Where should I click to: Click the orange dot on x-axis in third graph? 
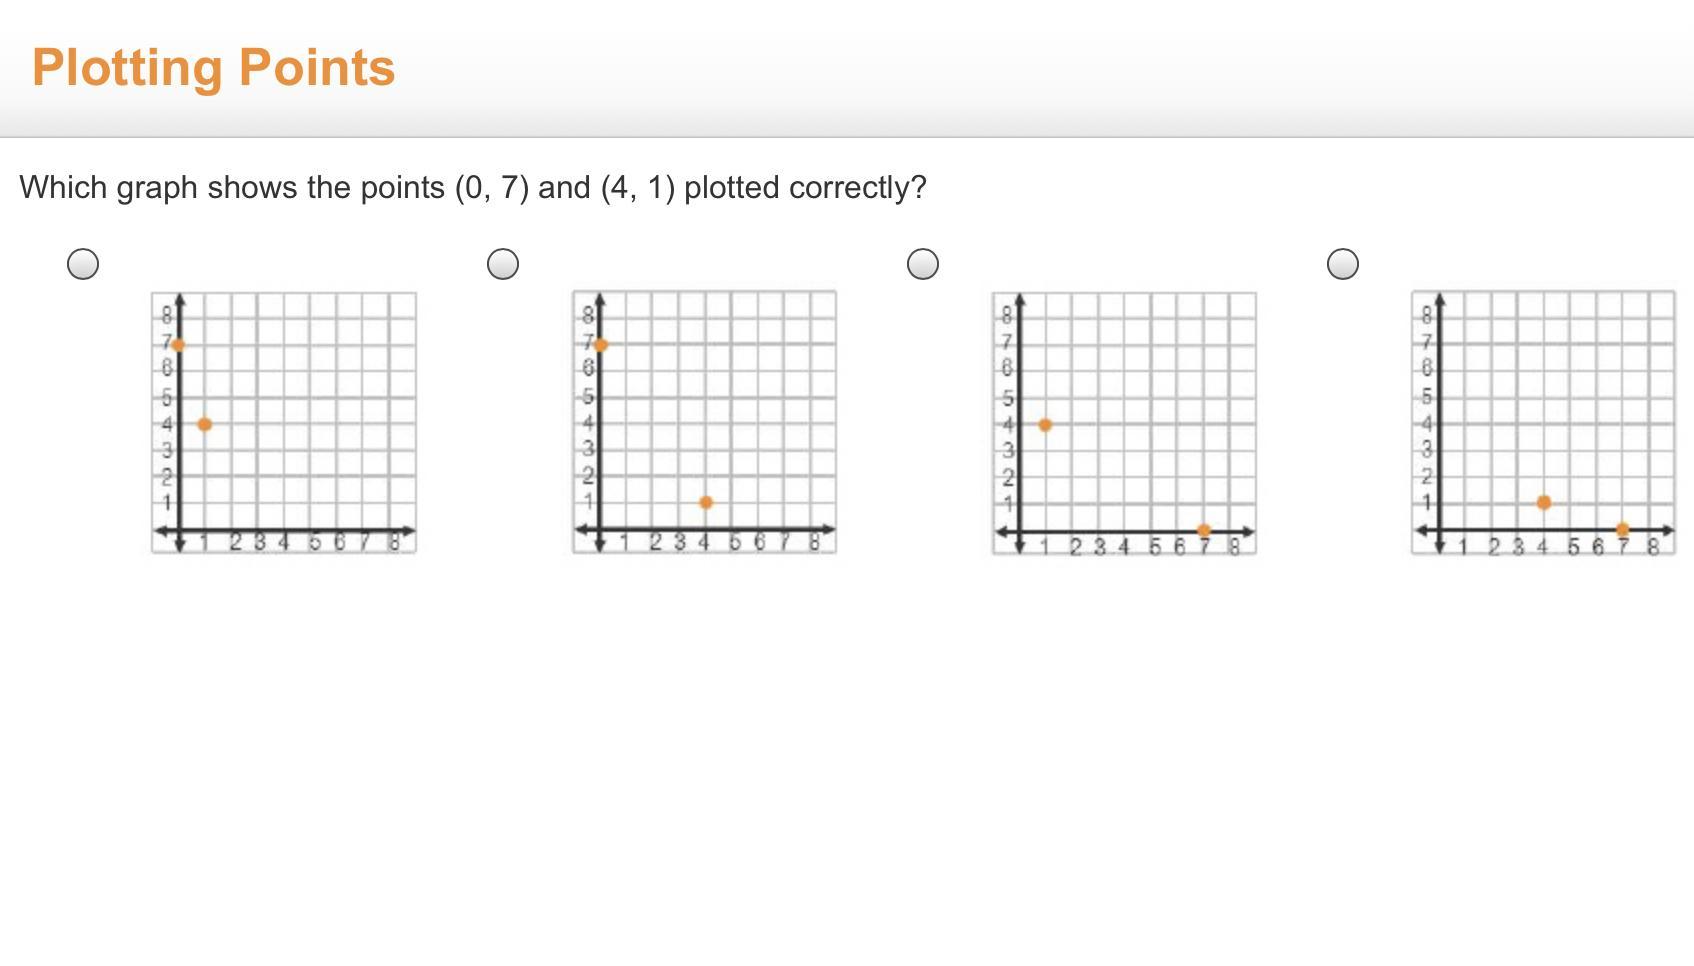1204,530
